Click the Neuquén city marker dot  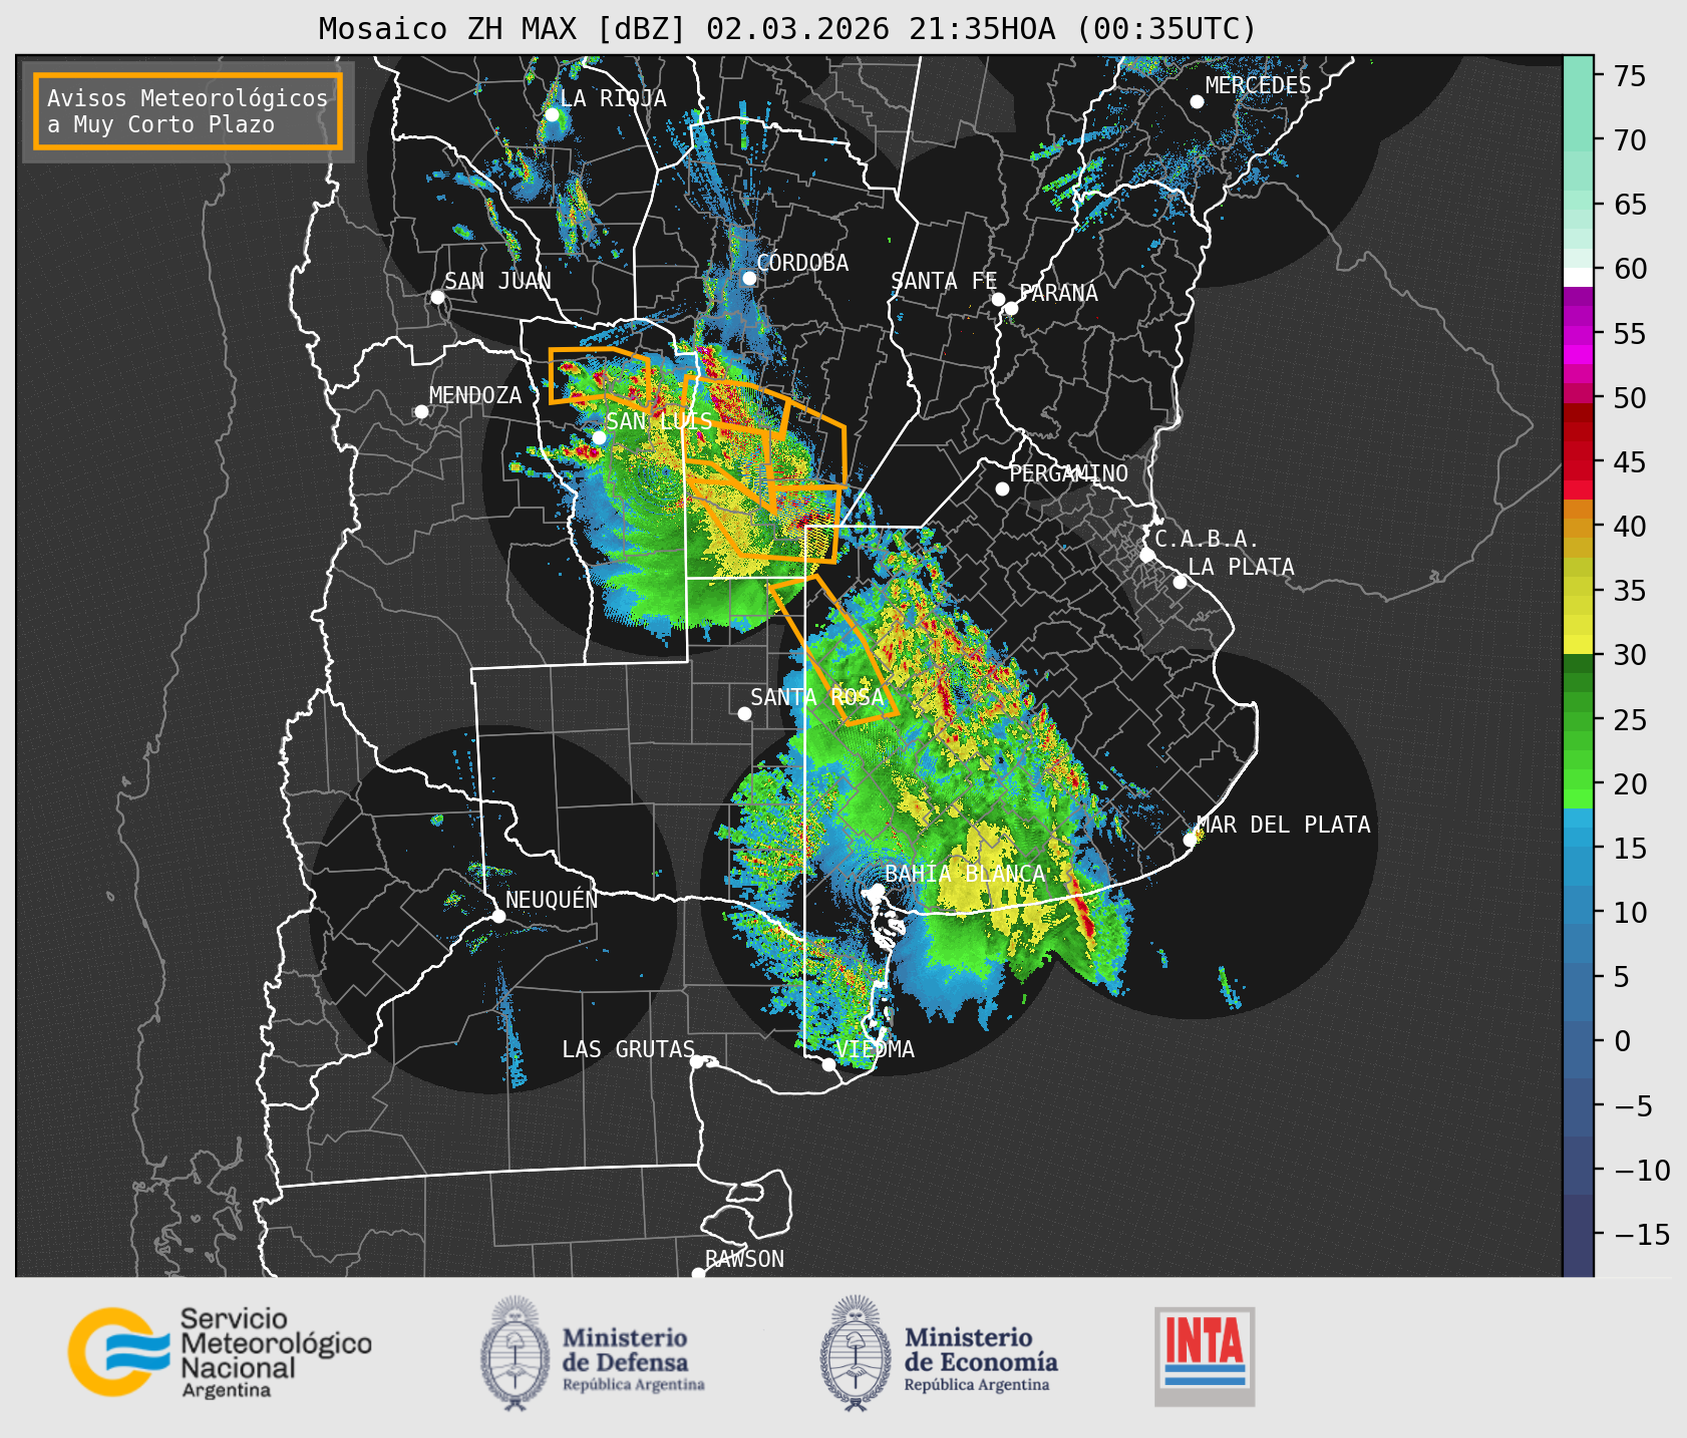(x=498, y=916)
